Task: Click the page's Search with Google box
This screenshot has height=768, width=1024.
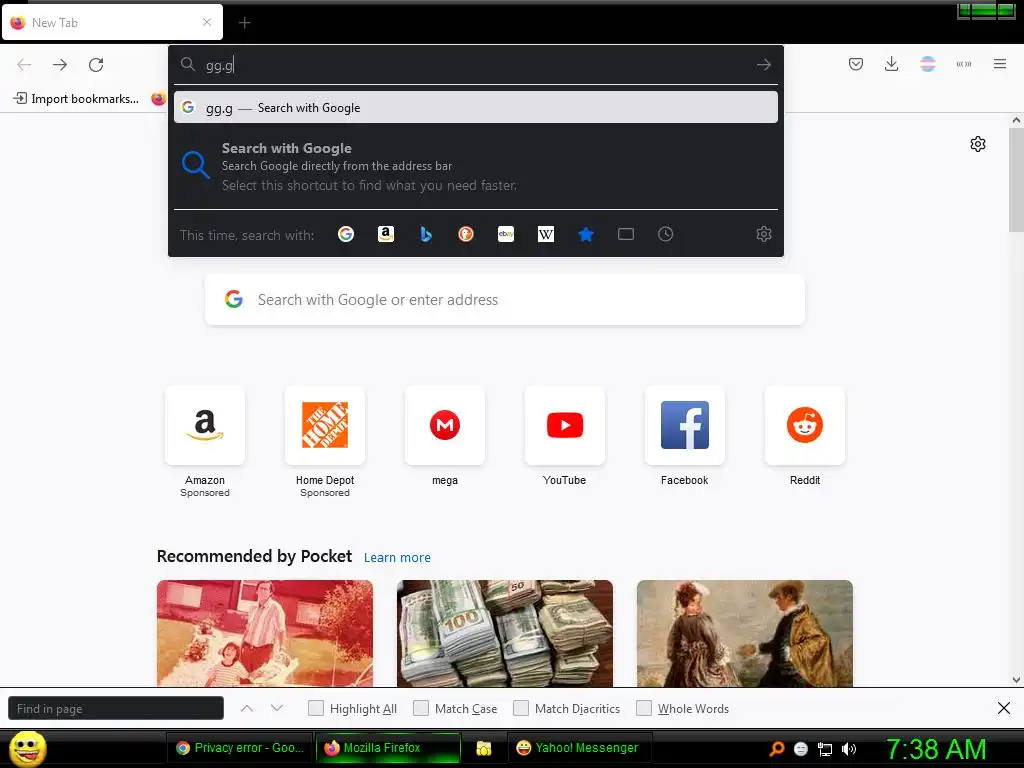Action: click(x=505, y=300)
